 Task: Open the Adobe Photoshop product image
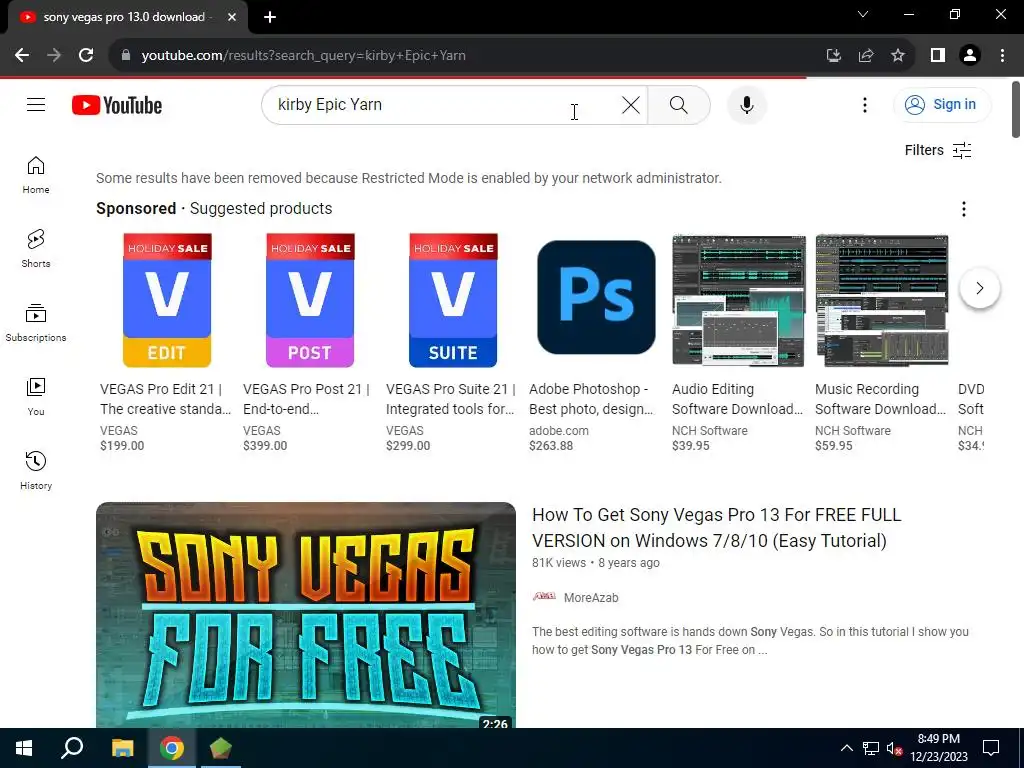point(596,297)
